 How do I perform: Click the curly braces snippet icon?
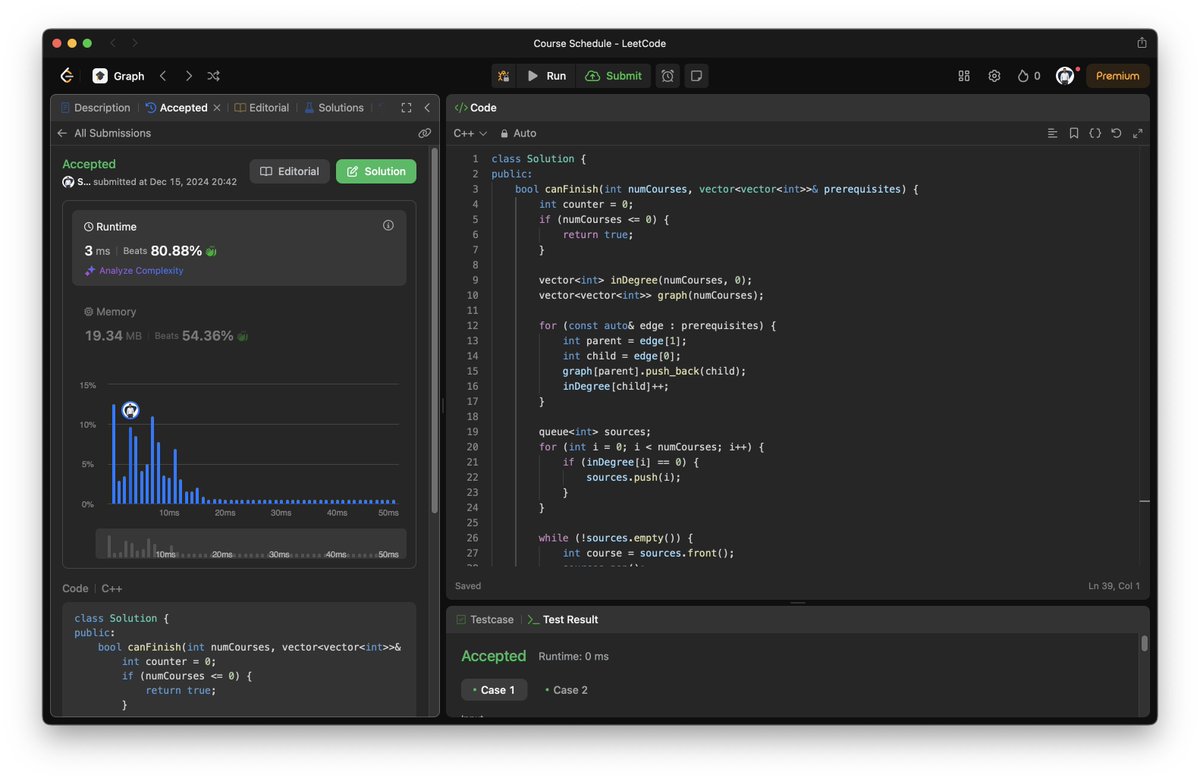(x=1095, y=133)
